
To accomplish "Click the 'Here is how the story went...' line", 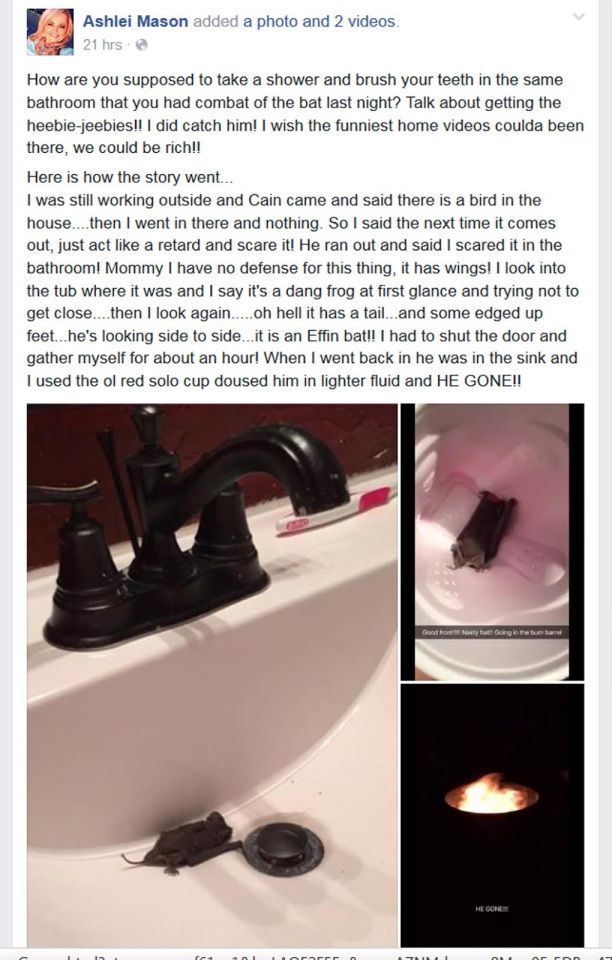I will 130,178.
